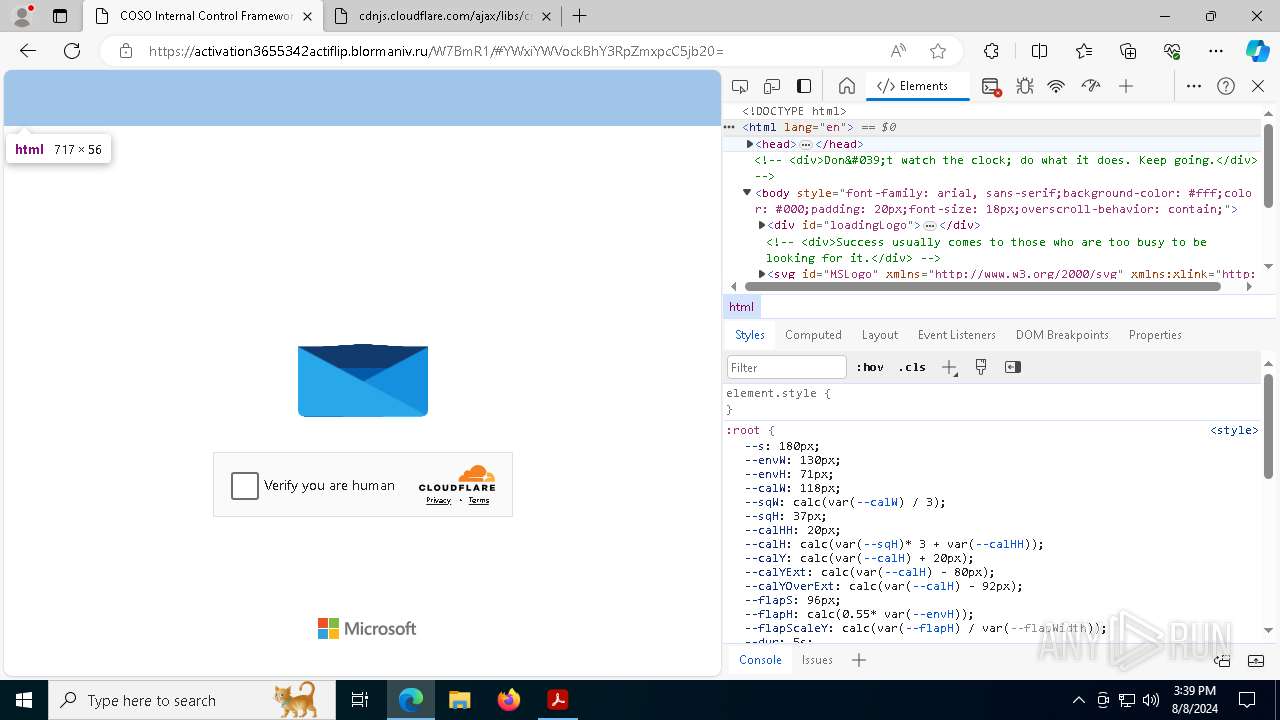Open the <style> source link
The height and width of the screenshot is (720, 1280).
(x=1234, y=430)
